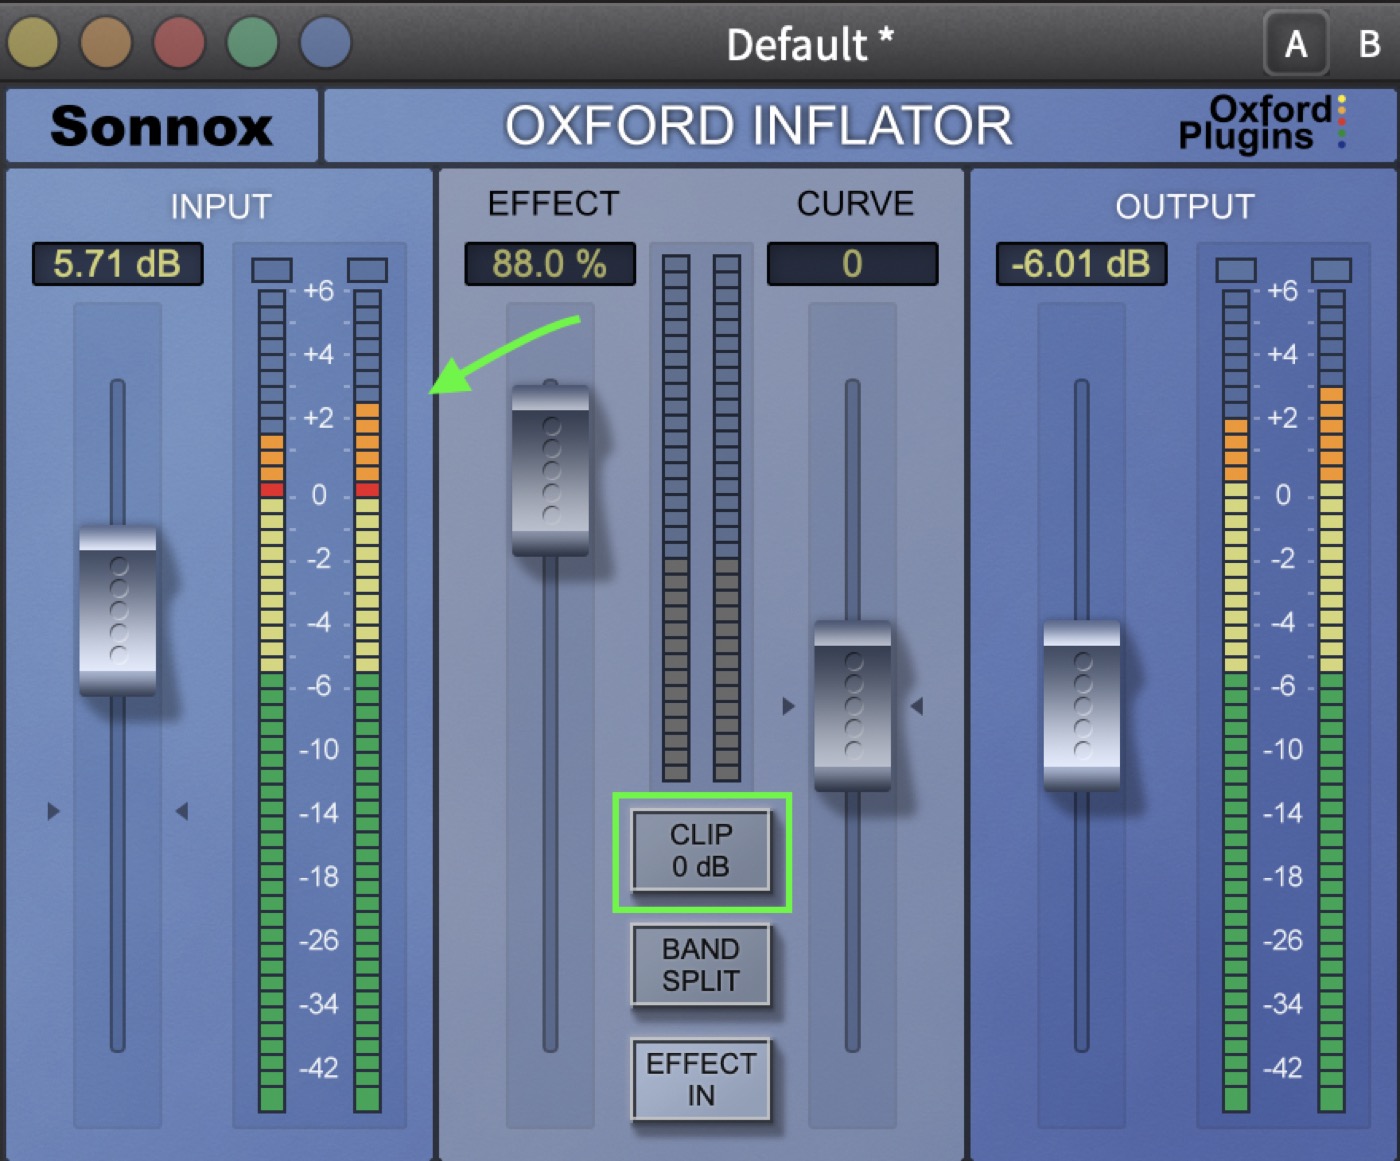This screenshot has height=1161, width=1400.
Task: Select the curve value field showing 0
Action: tap(852, 264)
